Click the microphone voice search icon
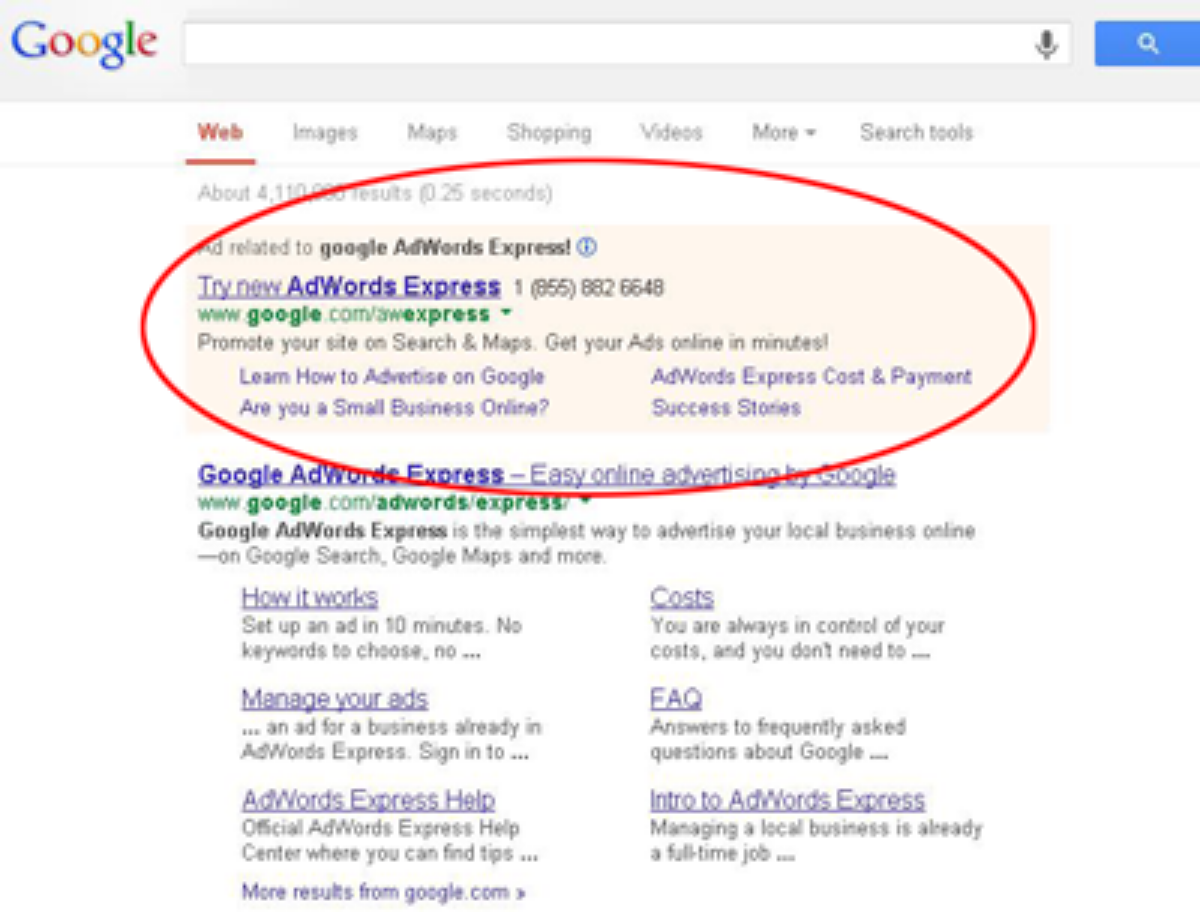1200x912 pixels. point(1046,45)
